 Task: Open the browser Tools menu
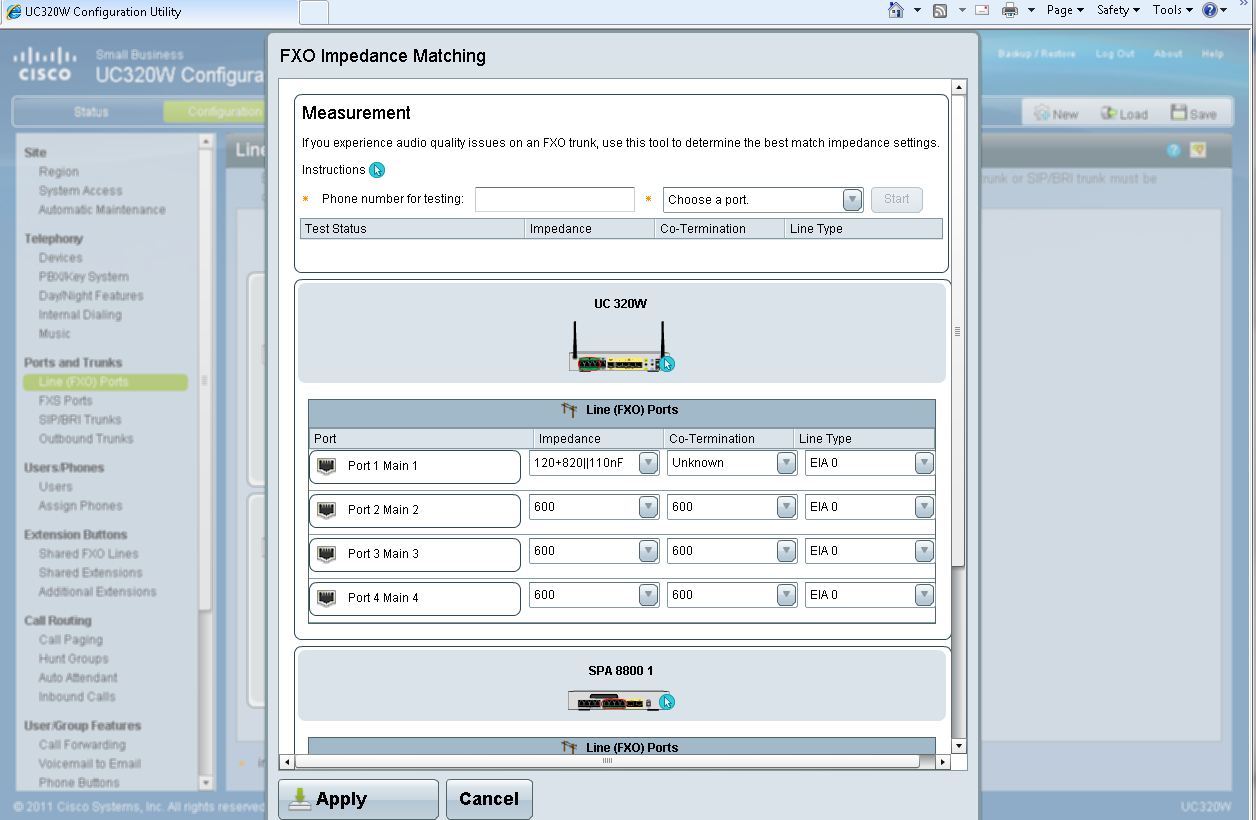tap(1172, 10)
